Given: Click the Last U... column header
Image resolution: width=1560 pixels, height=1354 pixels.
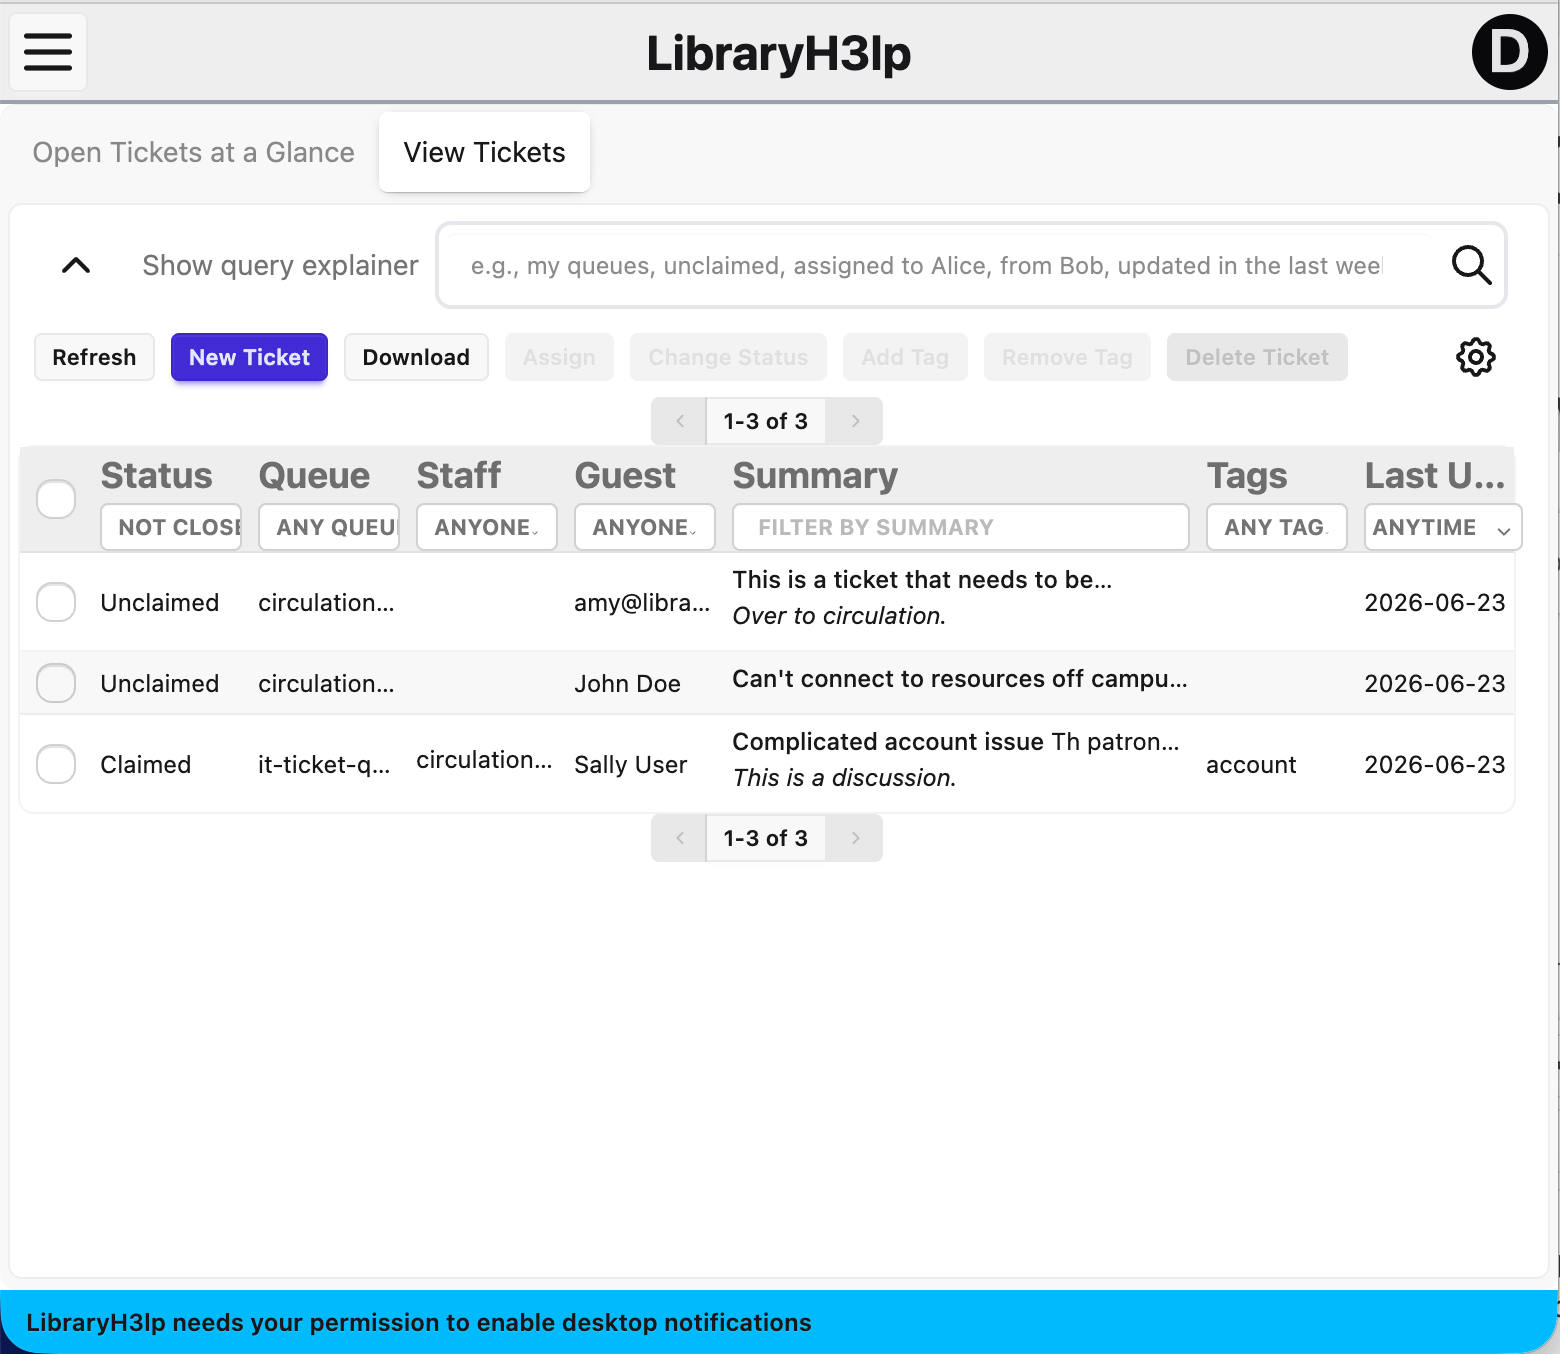Looking at the screenshot, I should [1435, 475].
